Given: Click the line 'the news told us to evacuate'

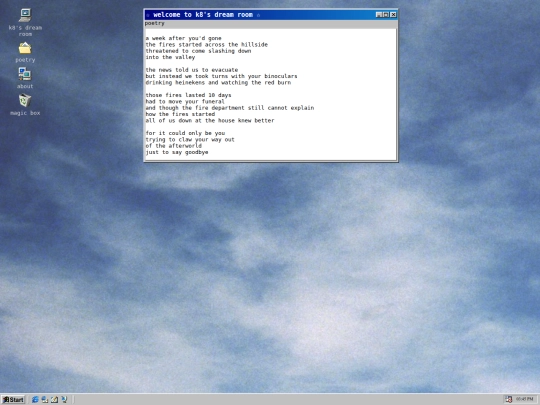Looking at the screenshot, I should coord(192,70).
